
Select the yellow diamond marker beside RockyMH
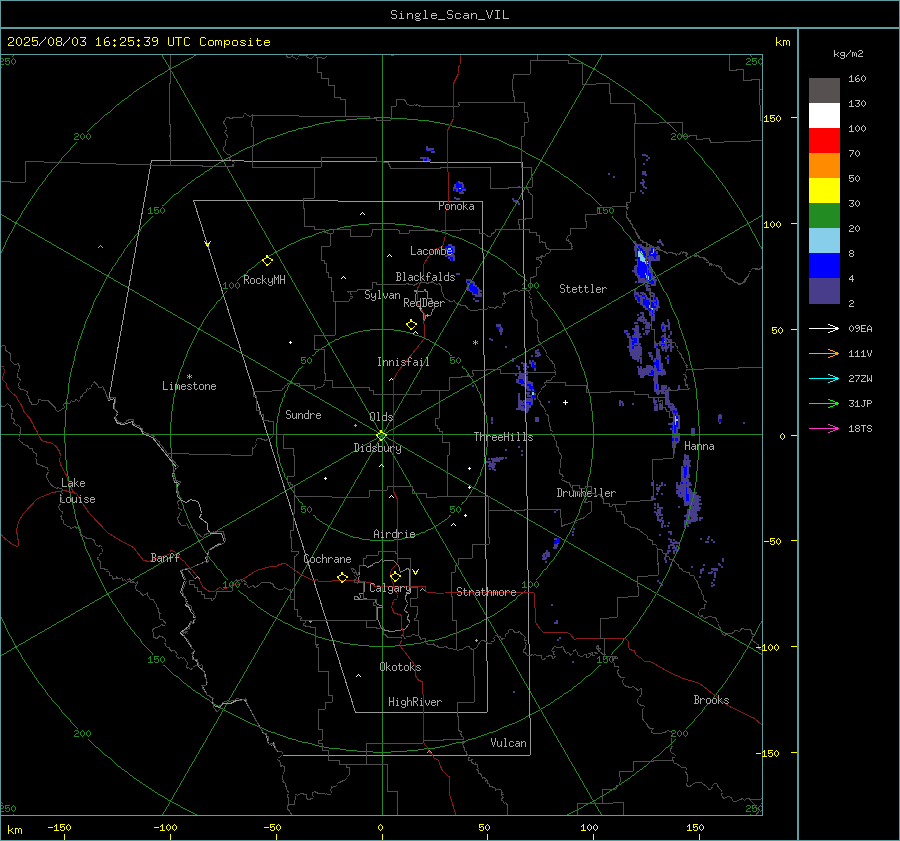pos(267,261)
